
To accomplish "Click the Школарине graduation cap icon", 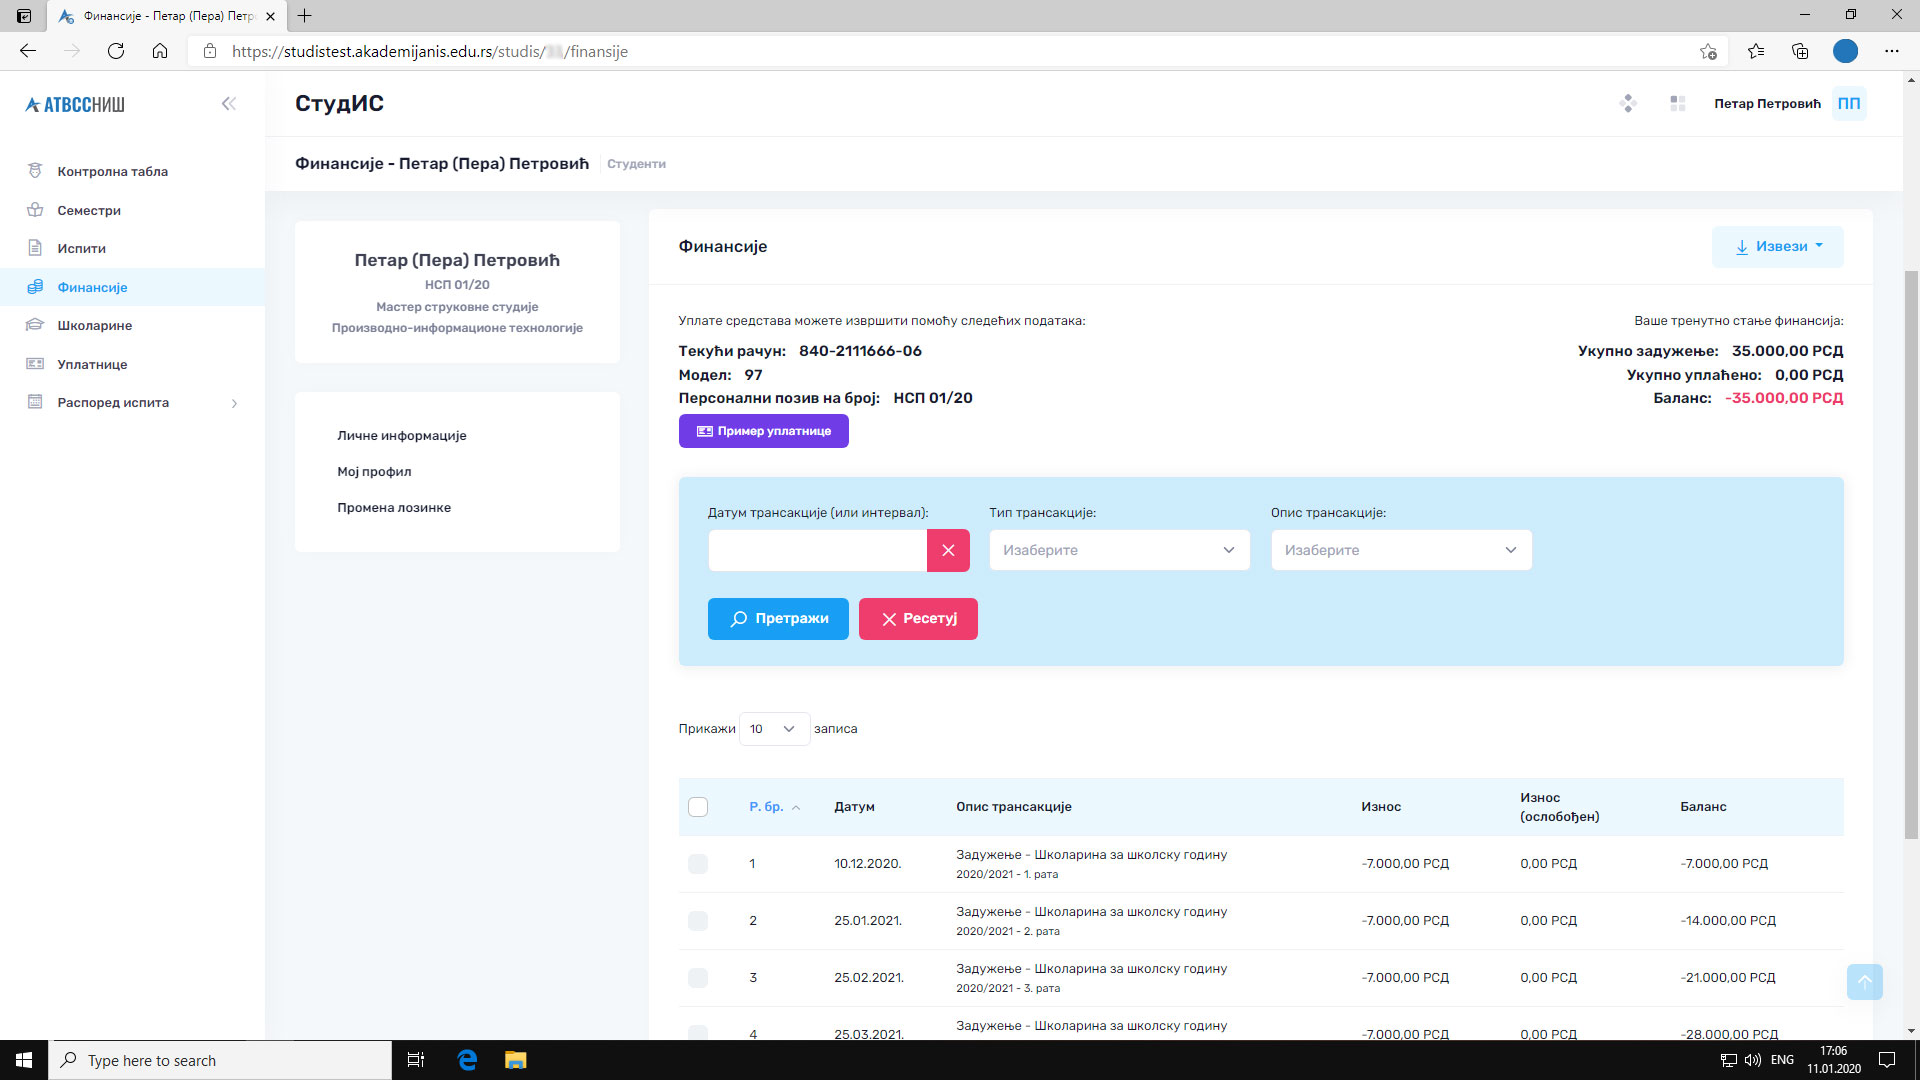I will 35,325.
